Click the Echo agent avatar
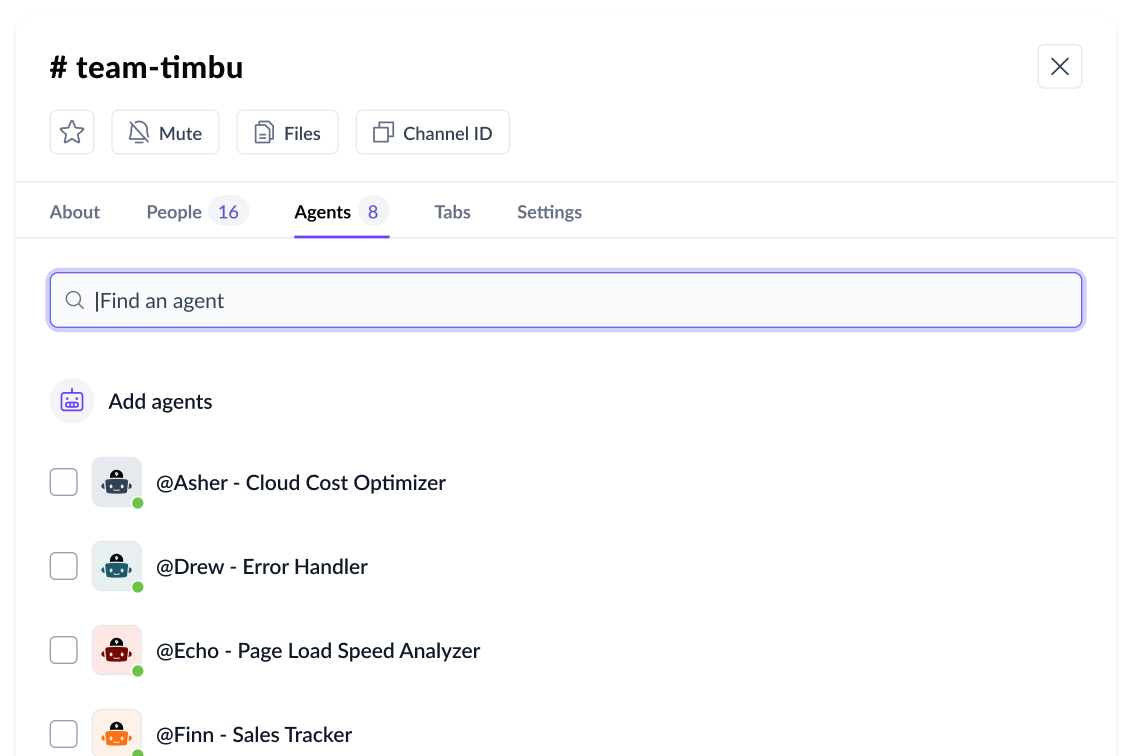The image size is (1132, 756). (x=117, y=651)
